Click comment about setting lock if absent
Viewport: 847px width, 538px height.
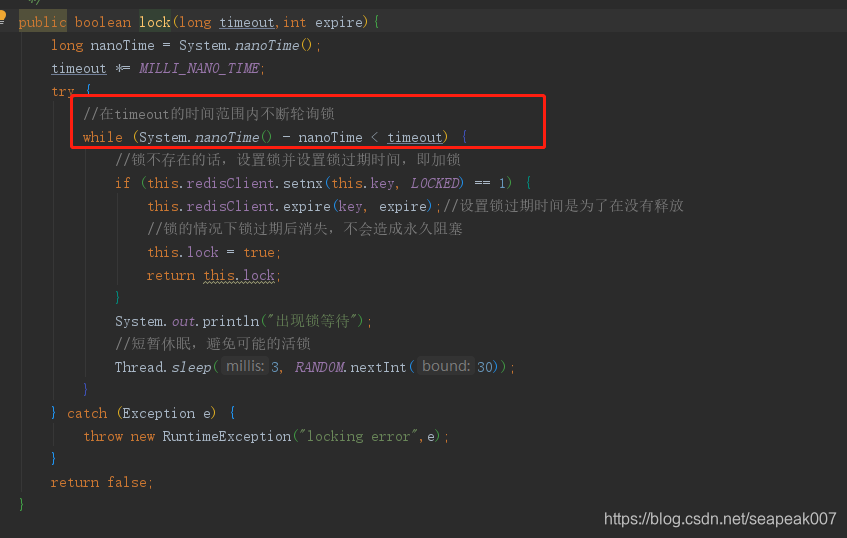tap(287, 160)
